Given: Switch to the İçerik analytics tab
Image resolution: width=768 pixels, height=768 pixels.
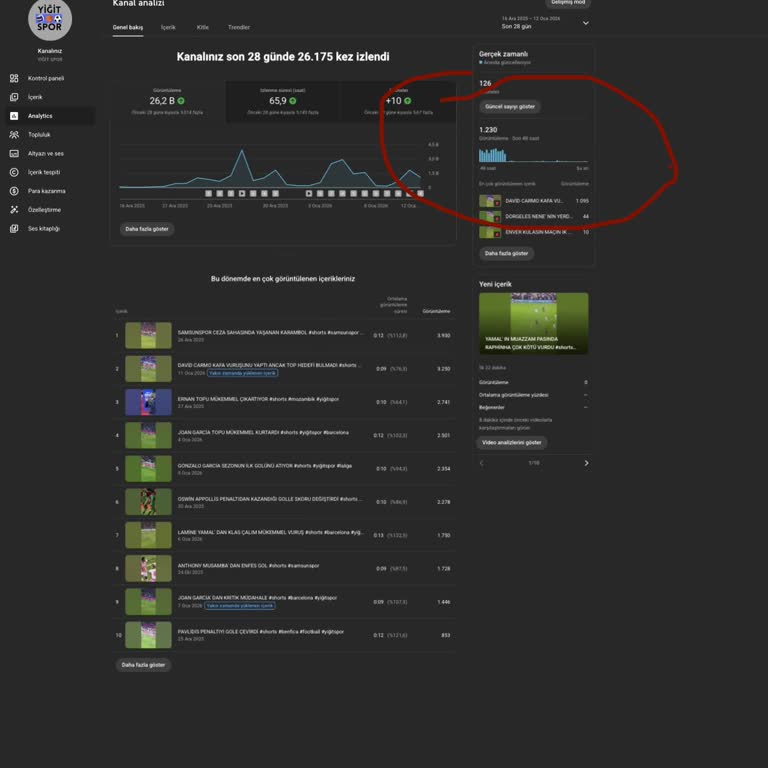Looking at the screenshot, I should [168, 27].
